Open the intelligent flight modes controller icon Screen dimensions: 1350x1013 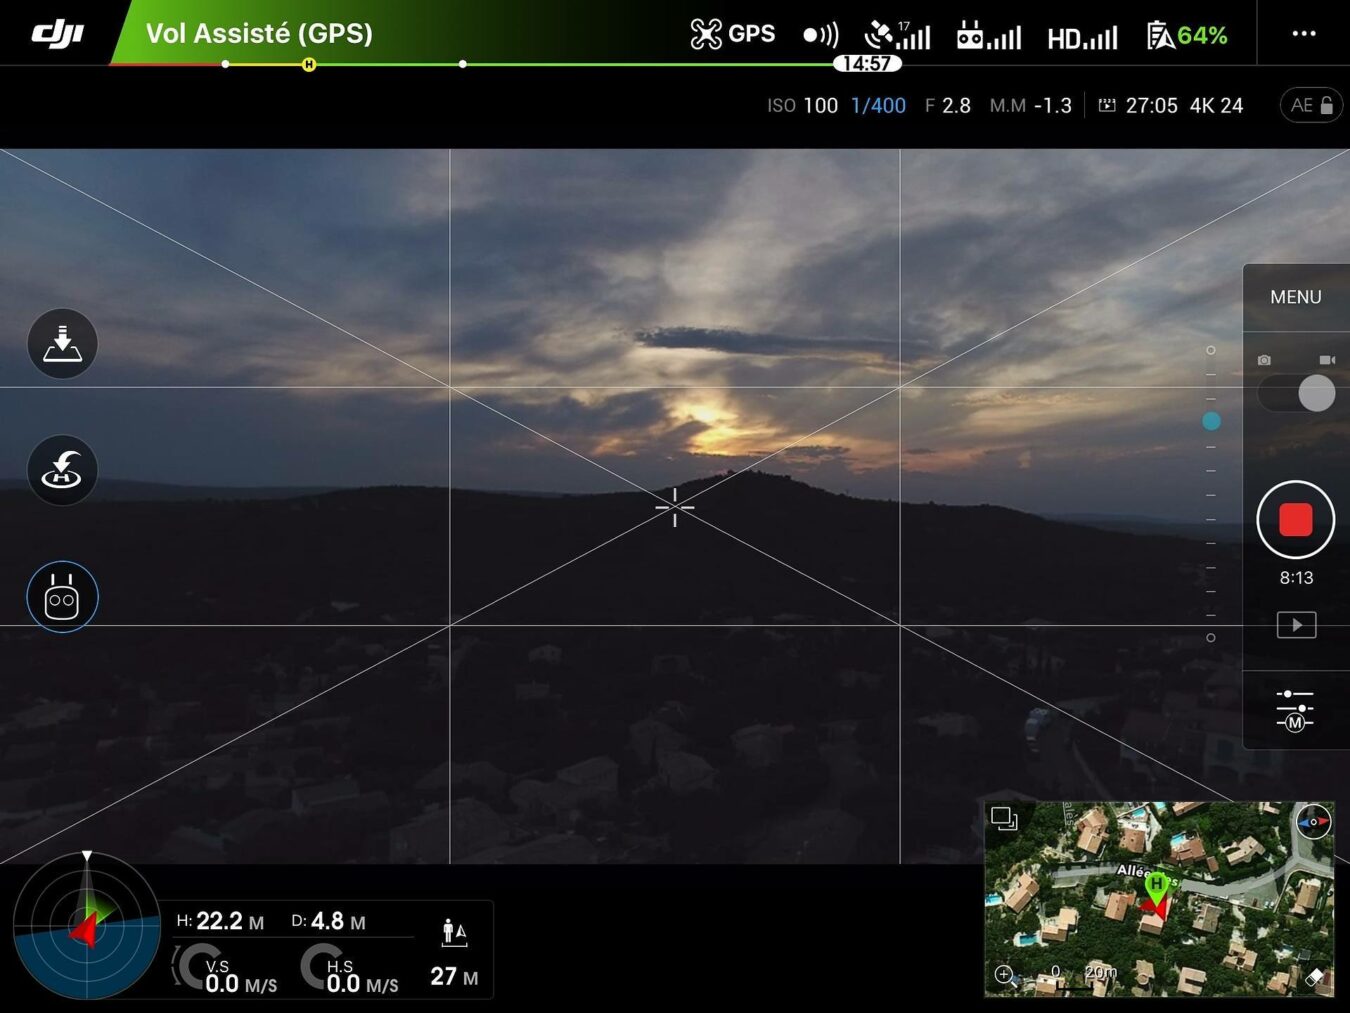[x=62, y=597]
